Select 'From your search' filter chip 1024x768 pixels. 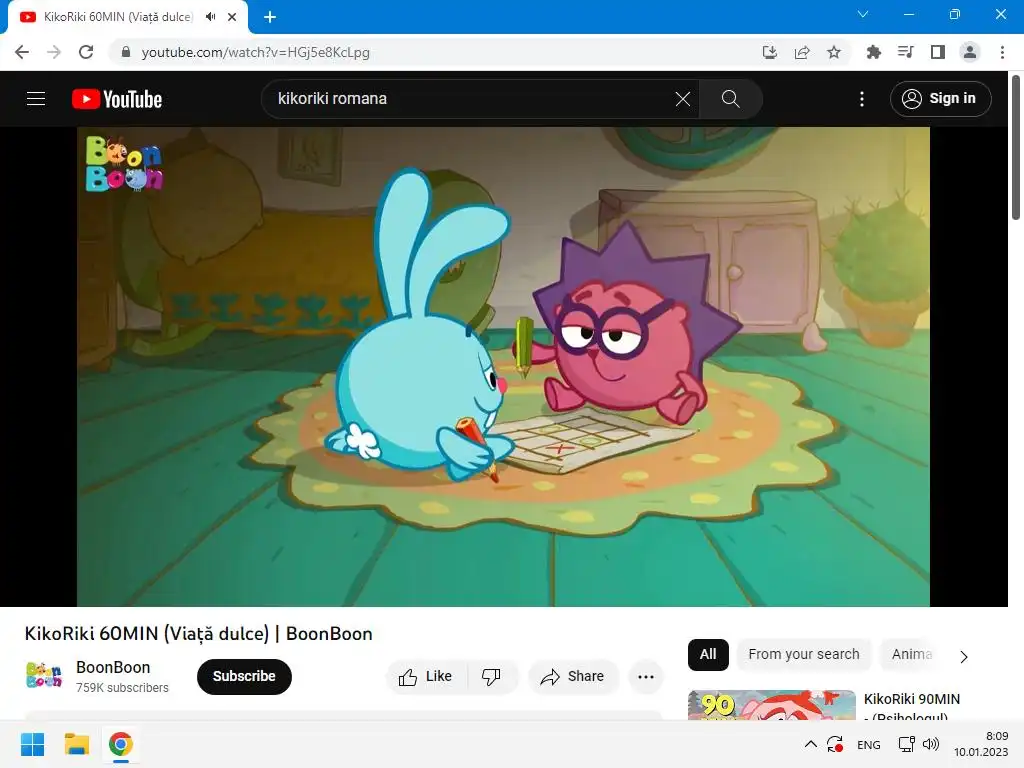803,654
